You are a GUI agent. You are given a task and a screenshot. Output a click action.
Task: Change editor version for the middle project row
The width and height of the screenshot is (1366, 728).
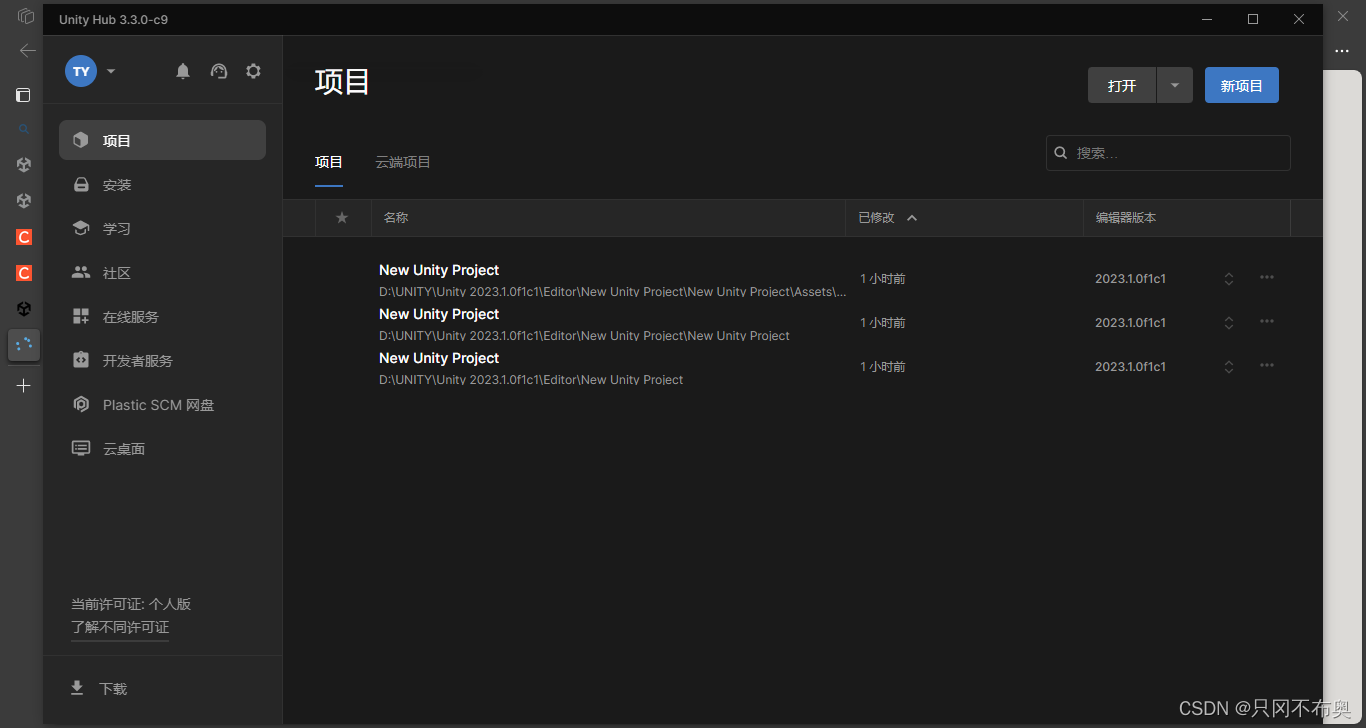1229,323
